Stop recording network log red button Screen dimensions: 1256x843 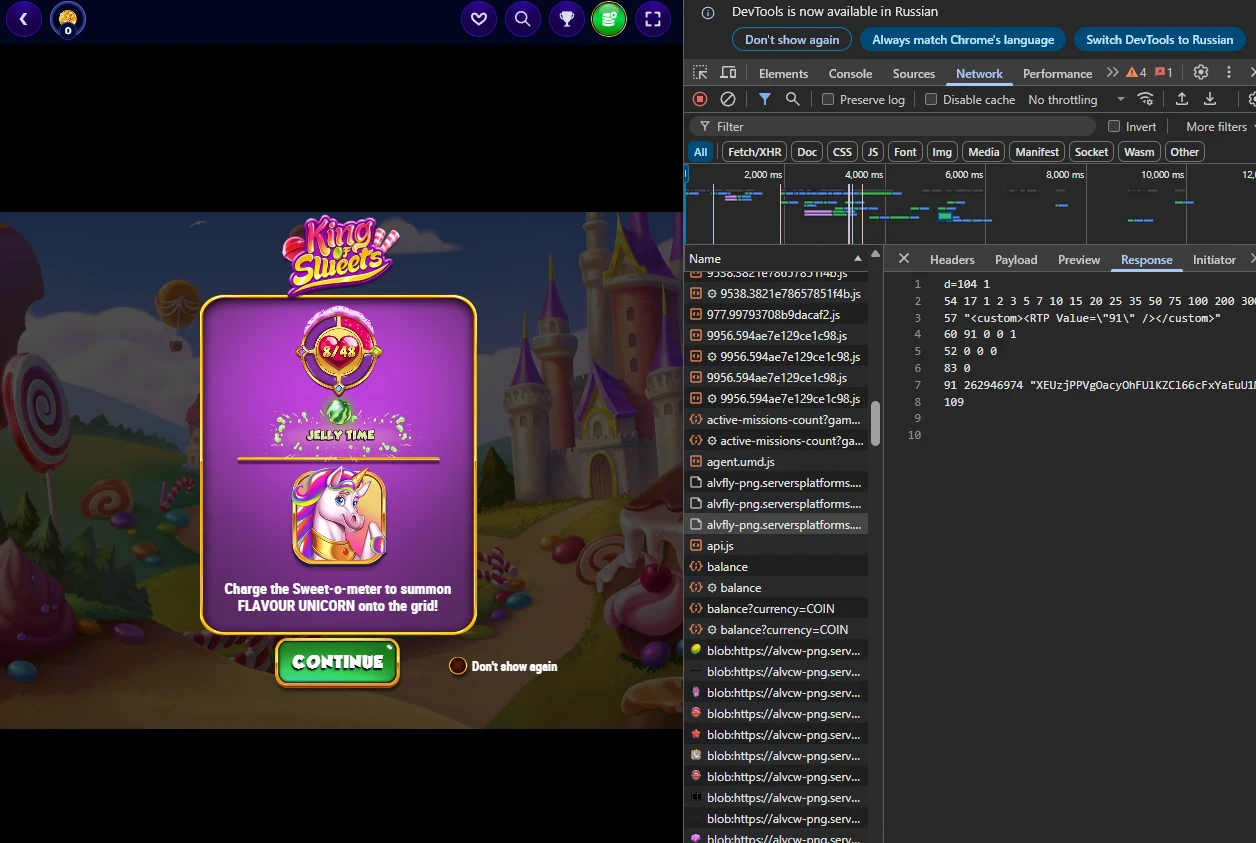click(x=700, y=99)
